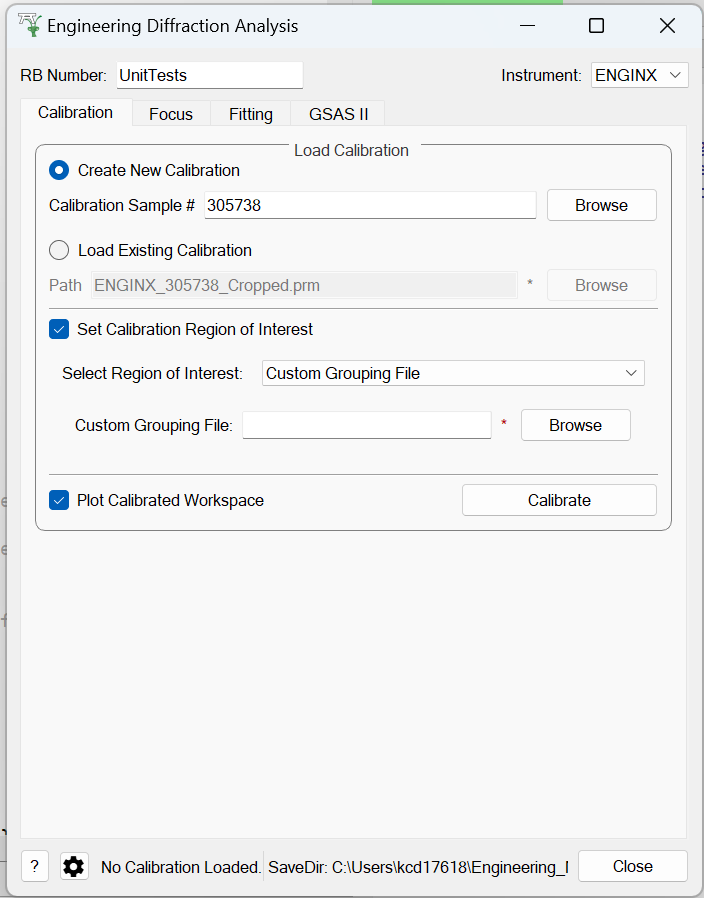
Task: Open the Fitting tab
Action: pos(251,114)
